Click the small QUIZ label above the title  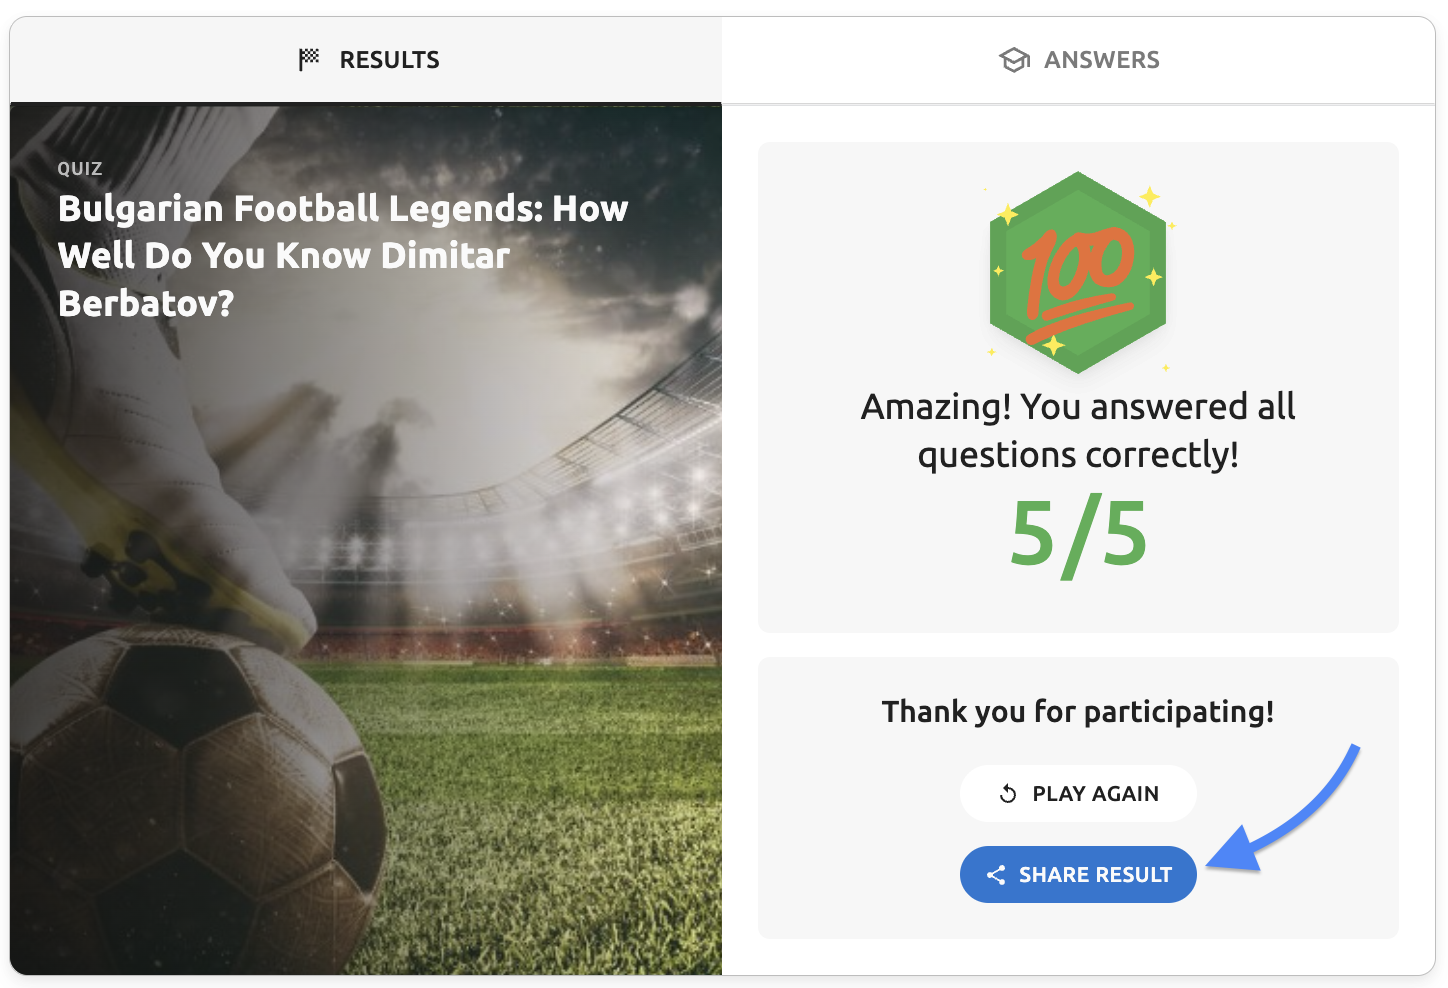tap(80, 169)
